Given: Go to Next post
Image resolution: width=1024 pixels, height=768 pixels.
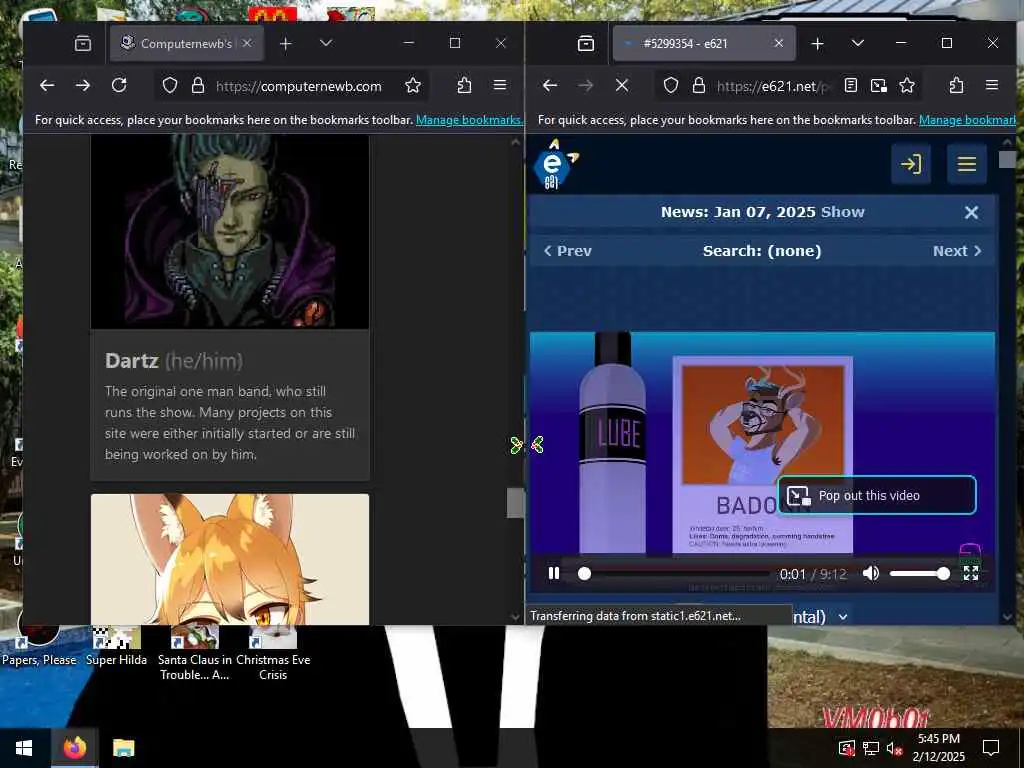Looking at the screenshot, I should pos(957,251).
